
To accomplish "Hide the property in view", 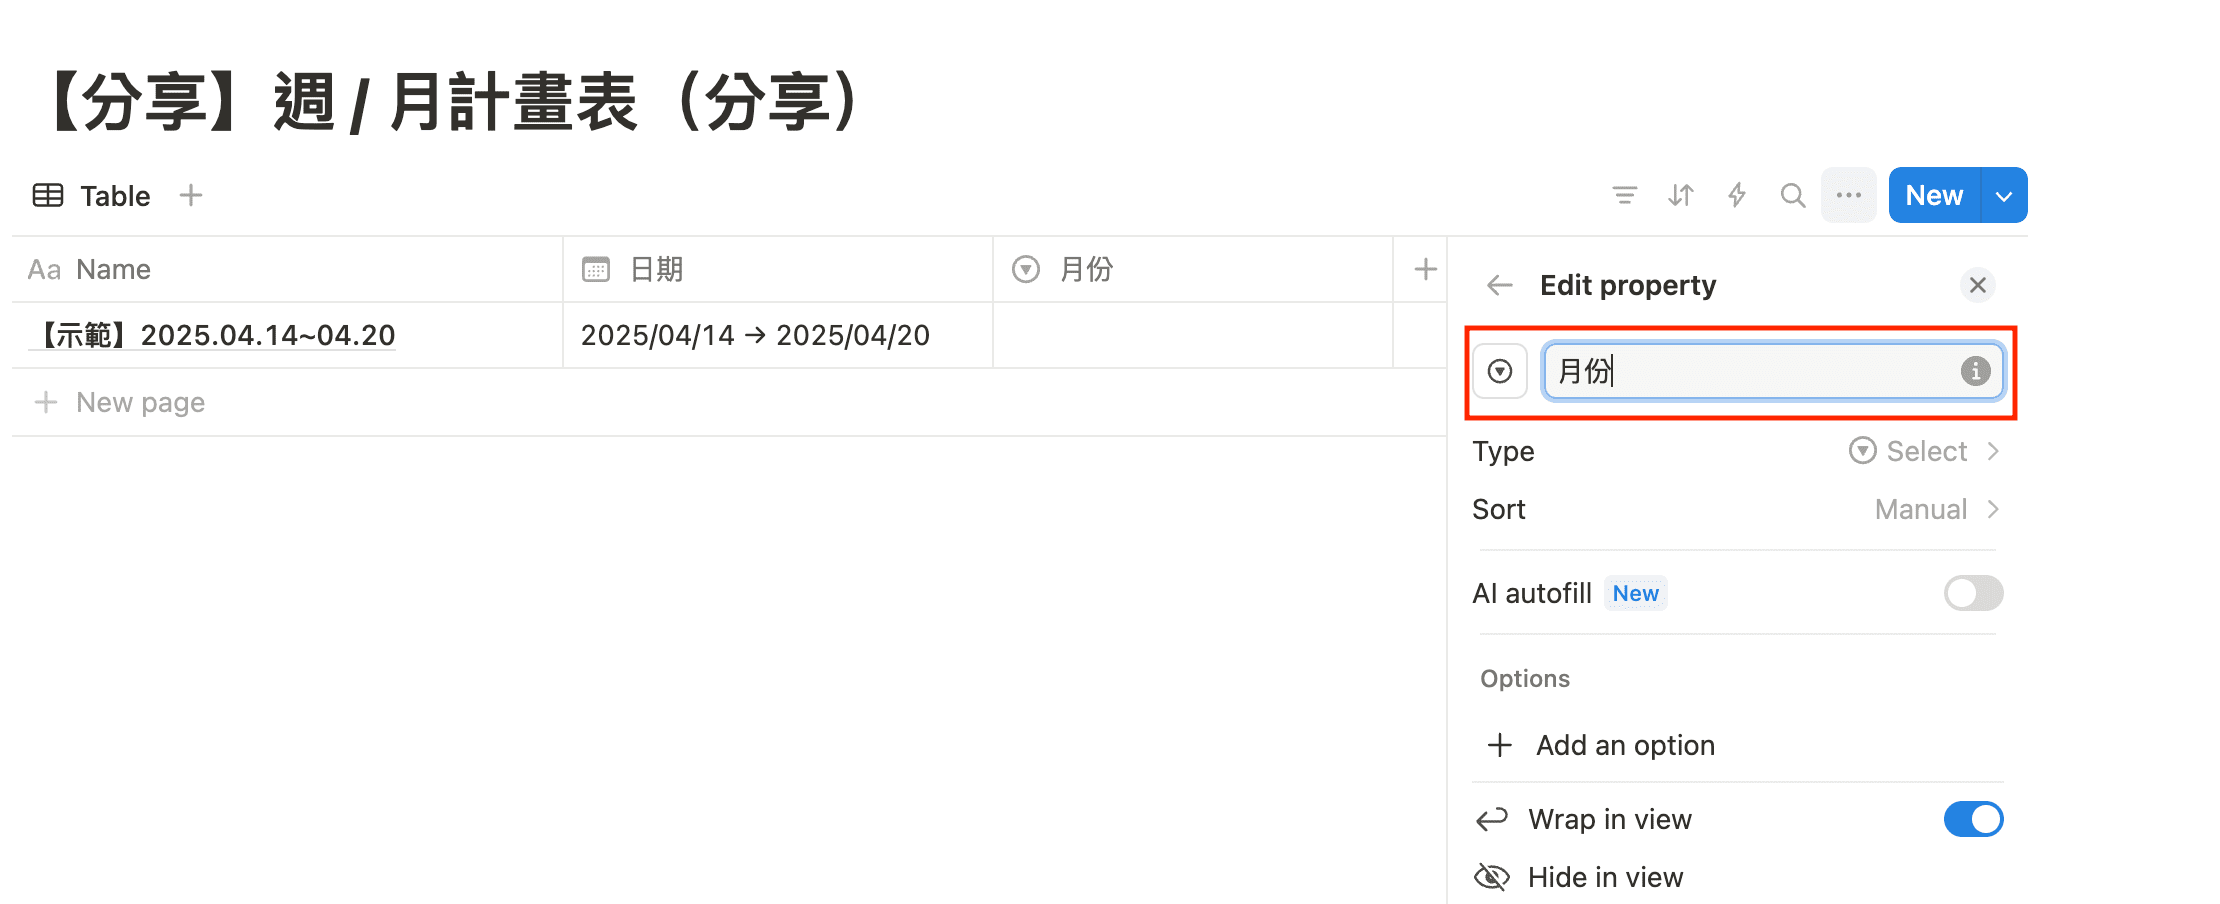I will coord(1605,877).
